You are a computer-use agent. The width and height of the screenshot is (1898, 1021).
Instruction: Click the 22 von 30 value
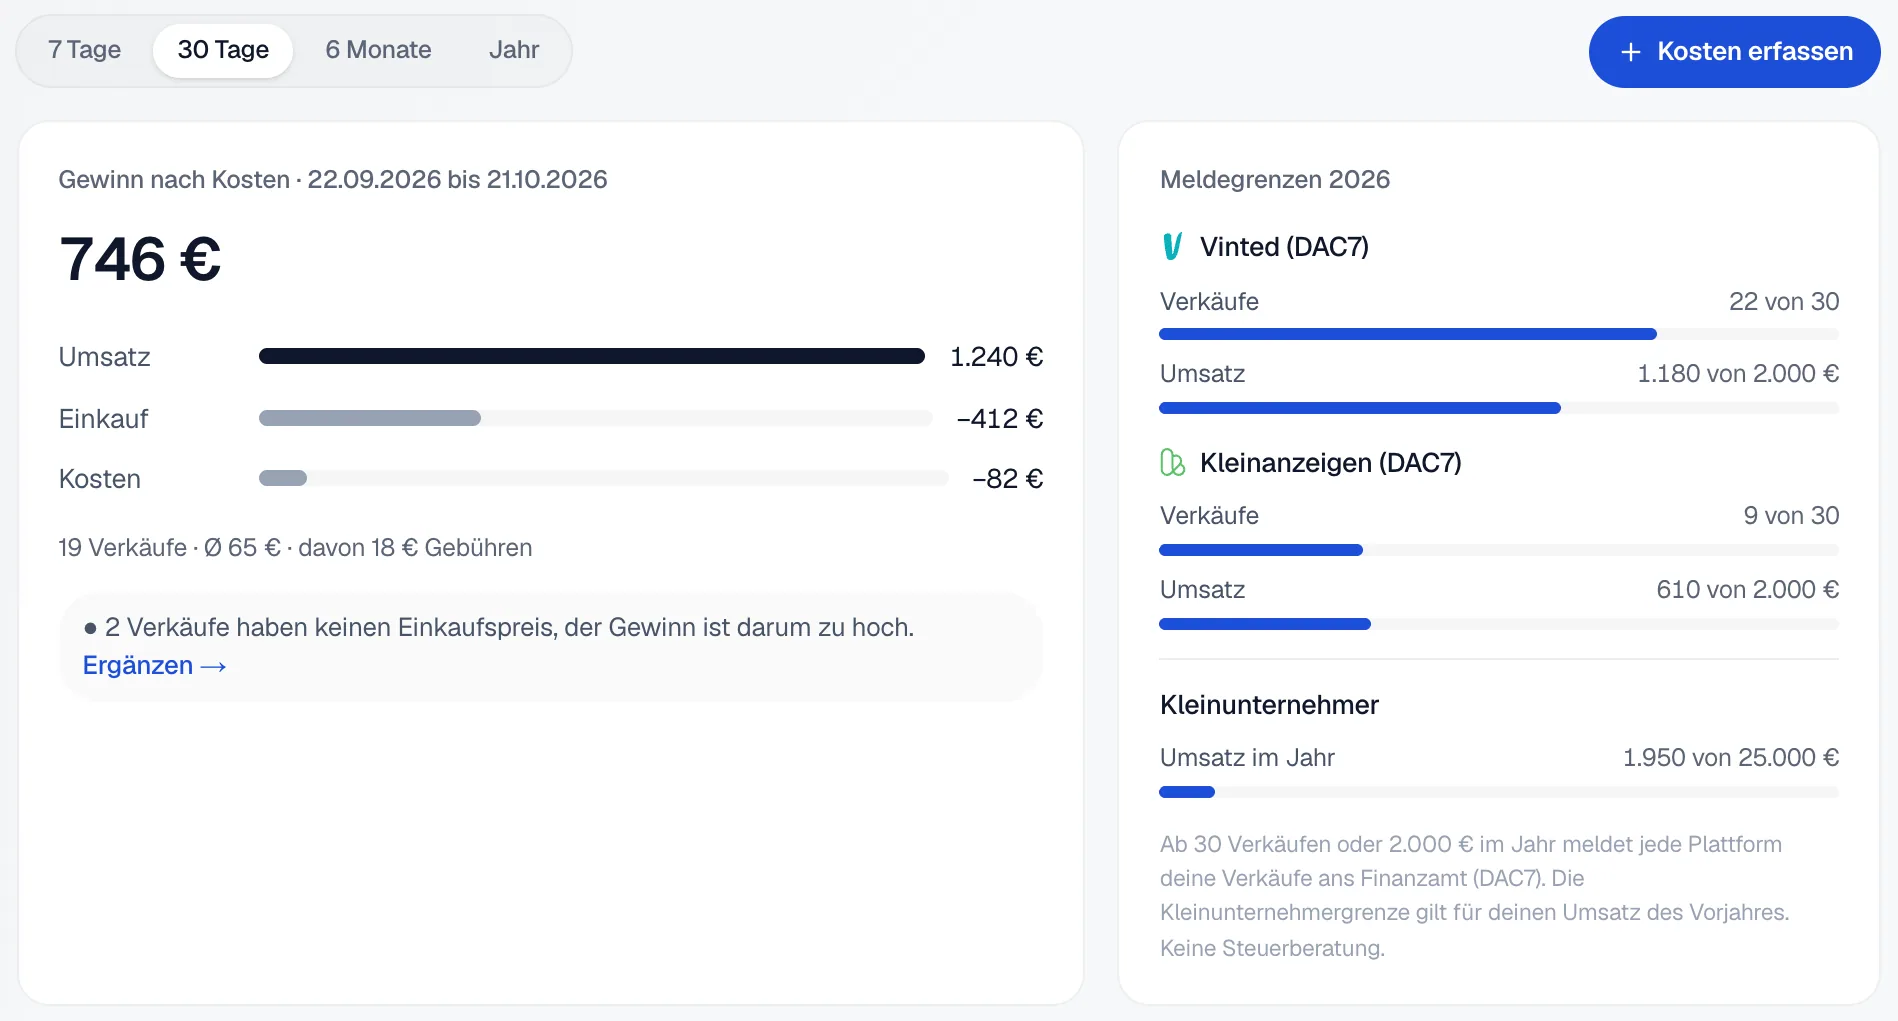[x=1784, y=301]
